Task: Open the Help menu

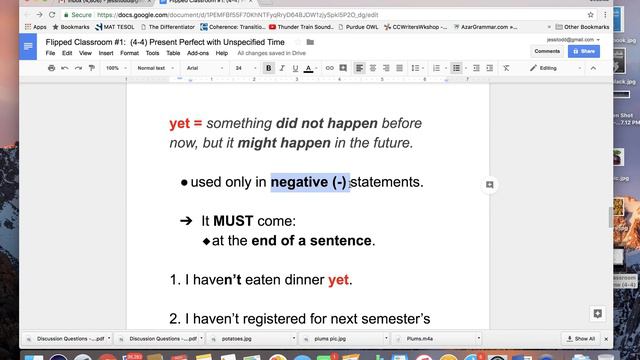Action: point(222,53)
